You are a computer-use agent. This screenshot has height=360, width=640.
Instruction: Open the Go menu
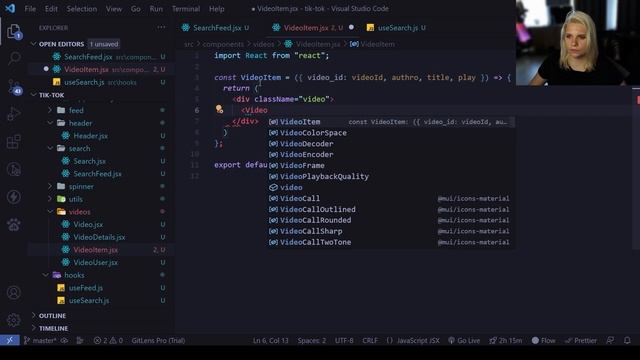[136, 9]
